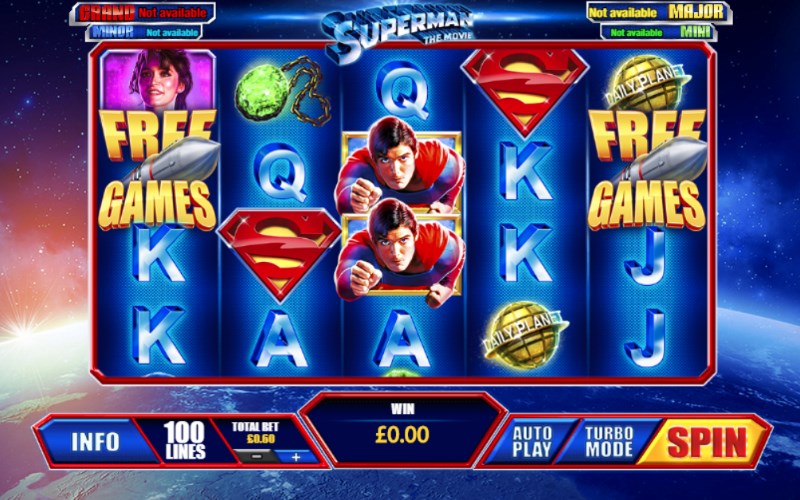Increase total bet with plus button
Image resolution: width=800 pixels, height=500 pixels.
pyautogui.click(x=296, y=457)
